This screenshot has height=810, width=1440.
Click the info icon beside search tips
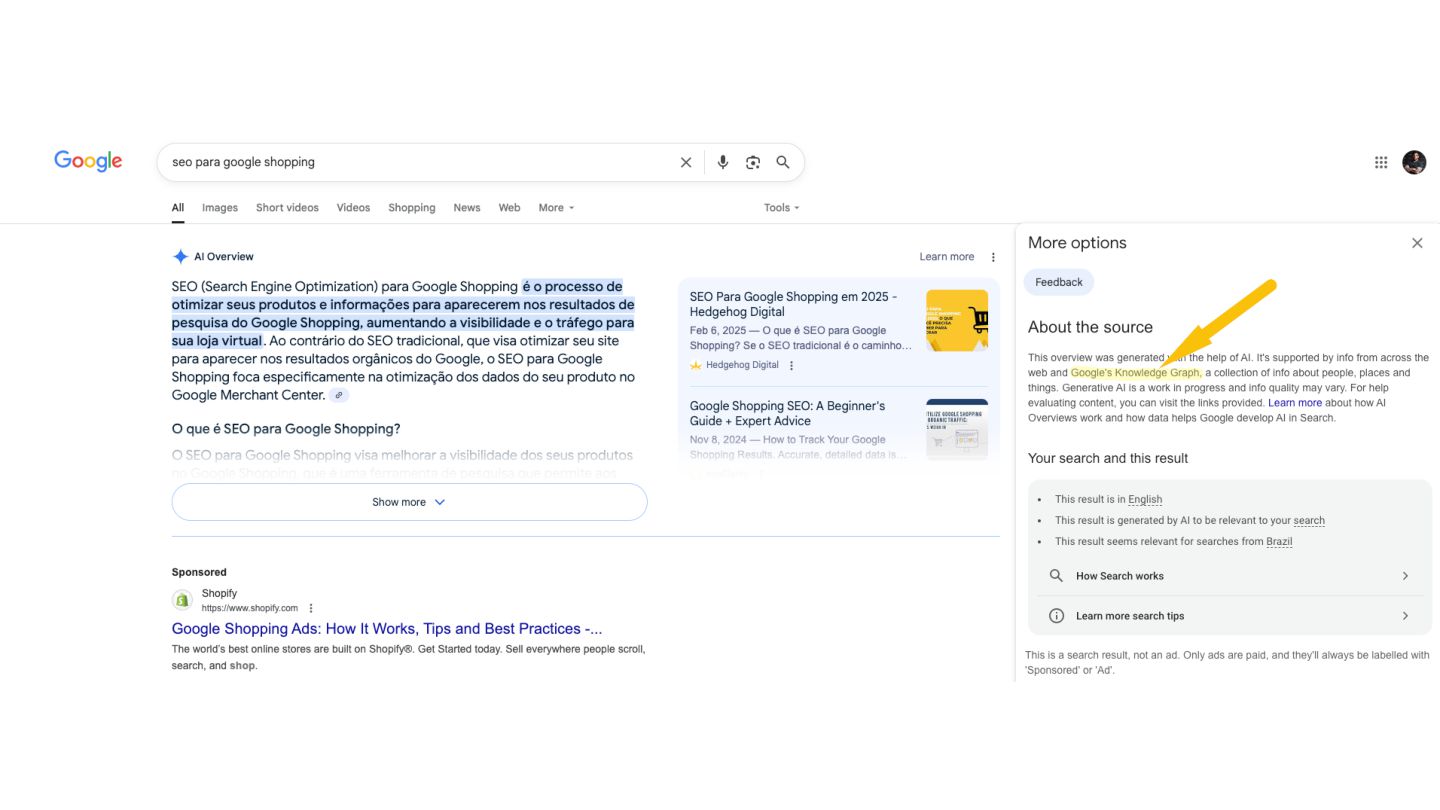pos(1056,616)
